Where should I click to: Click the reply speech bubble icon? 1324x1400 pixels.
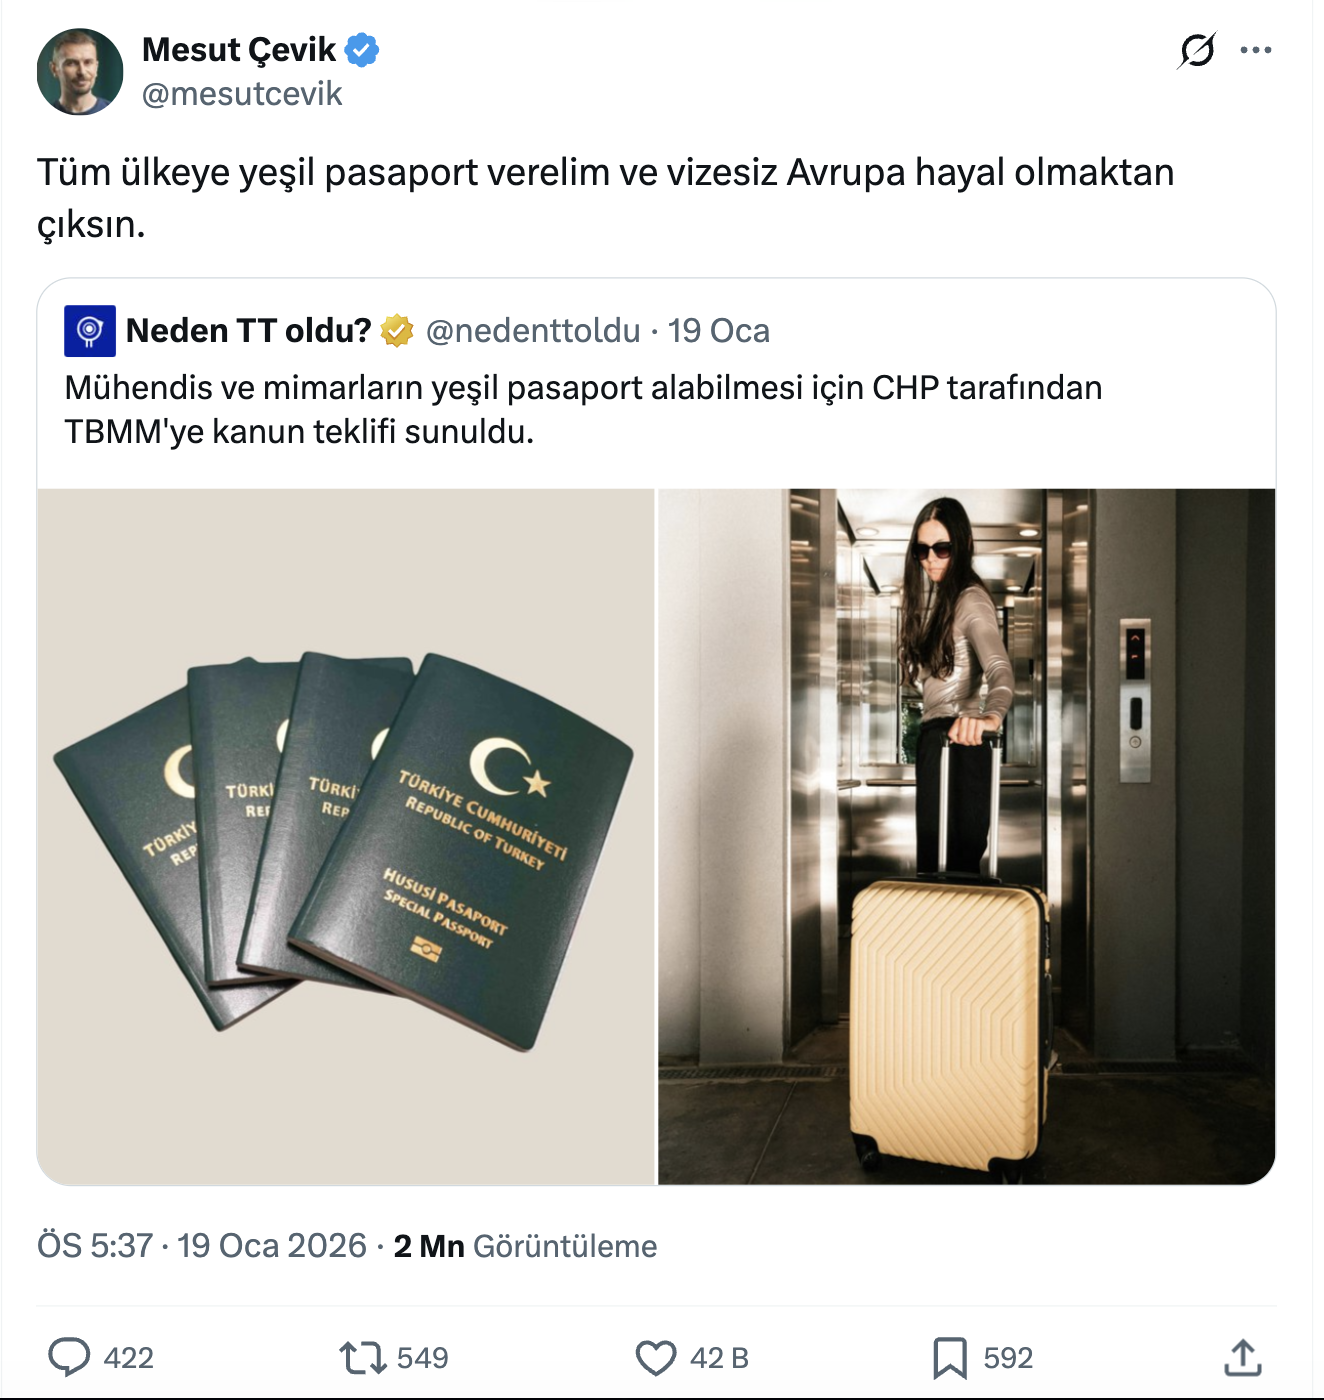[x=70, y=1357]
